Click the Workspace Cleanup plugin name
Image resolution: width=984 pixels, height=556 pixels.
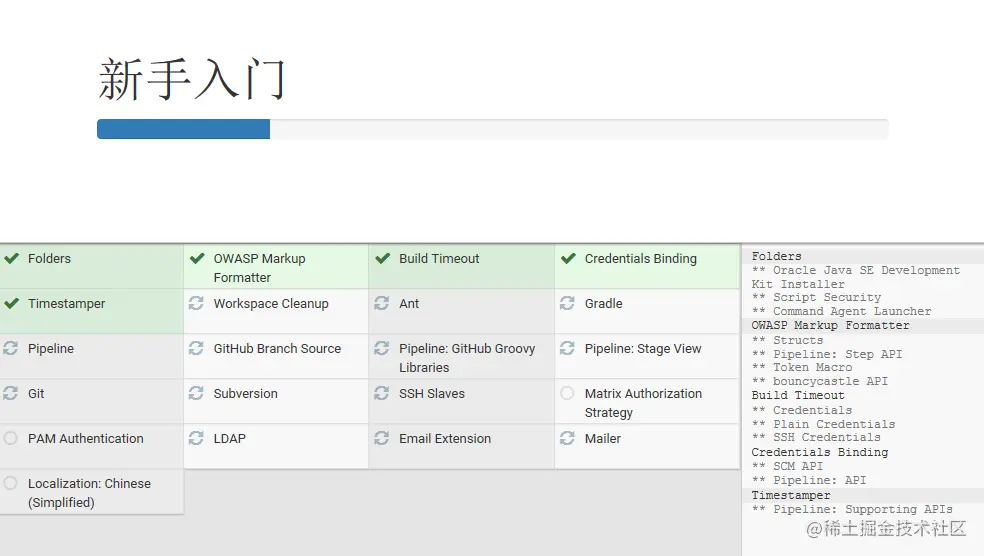tap(271, 304)
